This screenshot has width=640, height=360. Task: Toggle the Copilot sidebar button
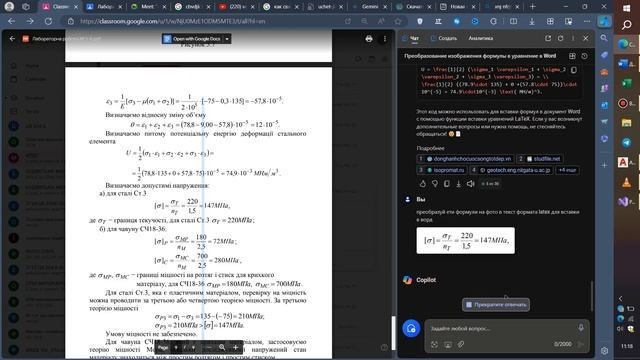coord(604,21)
